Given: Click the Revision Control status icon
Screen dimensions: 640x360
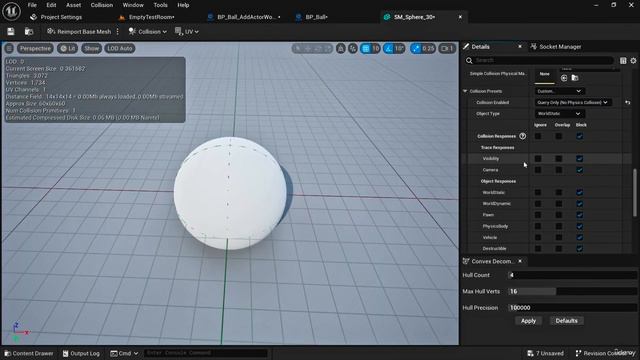Looking at the screenshot, I should pos(578,353).
